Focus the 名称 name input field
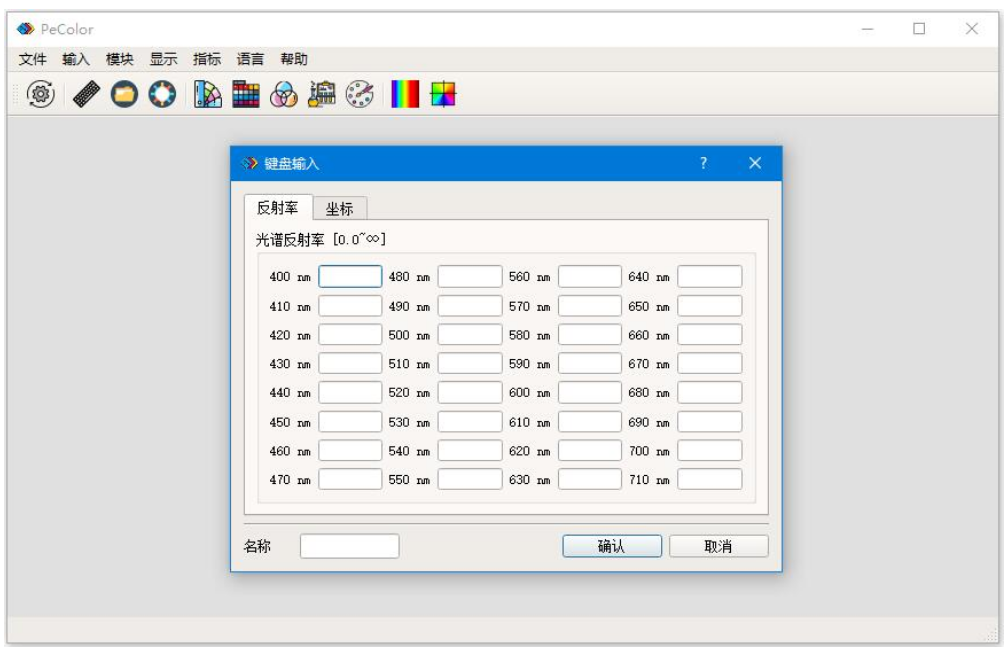Image resolution: width=1008 pixels, height=649 pixels. tap(349, 546)
